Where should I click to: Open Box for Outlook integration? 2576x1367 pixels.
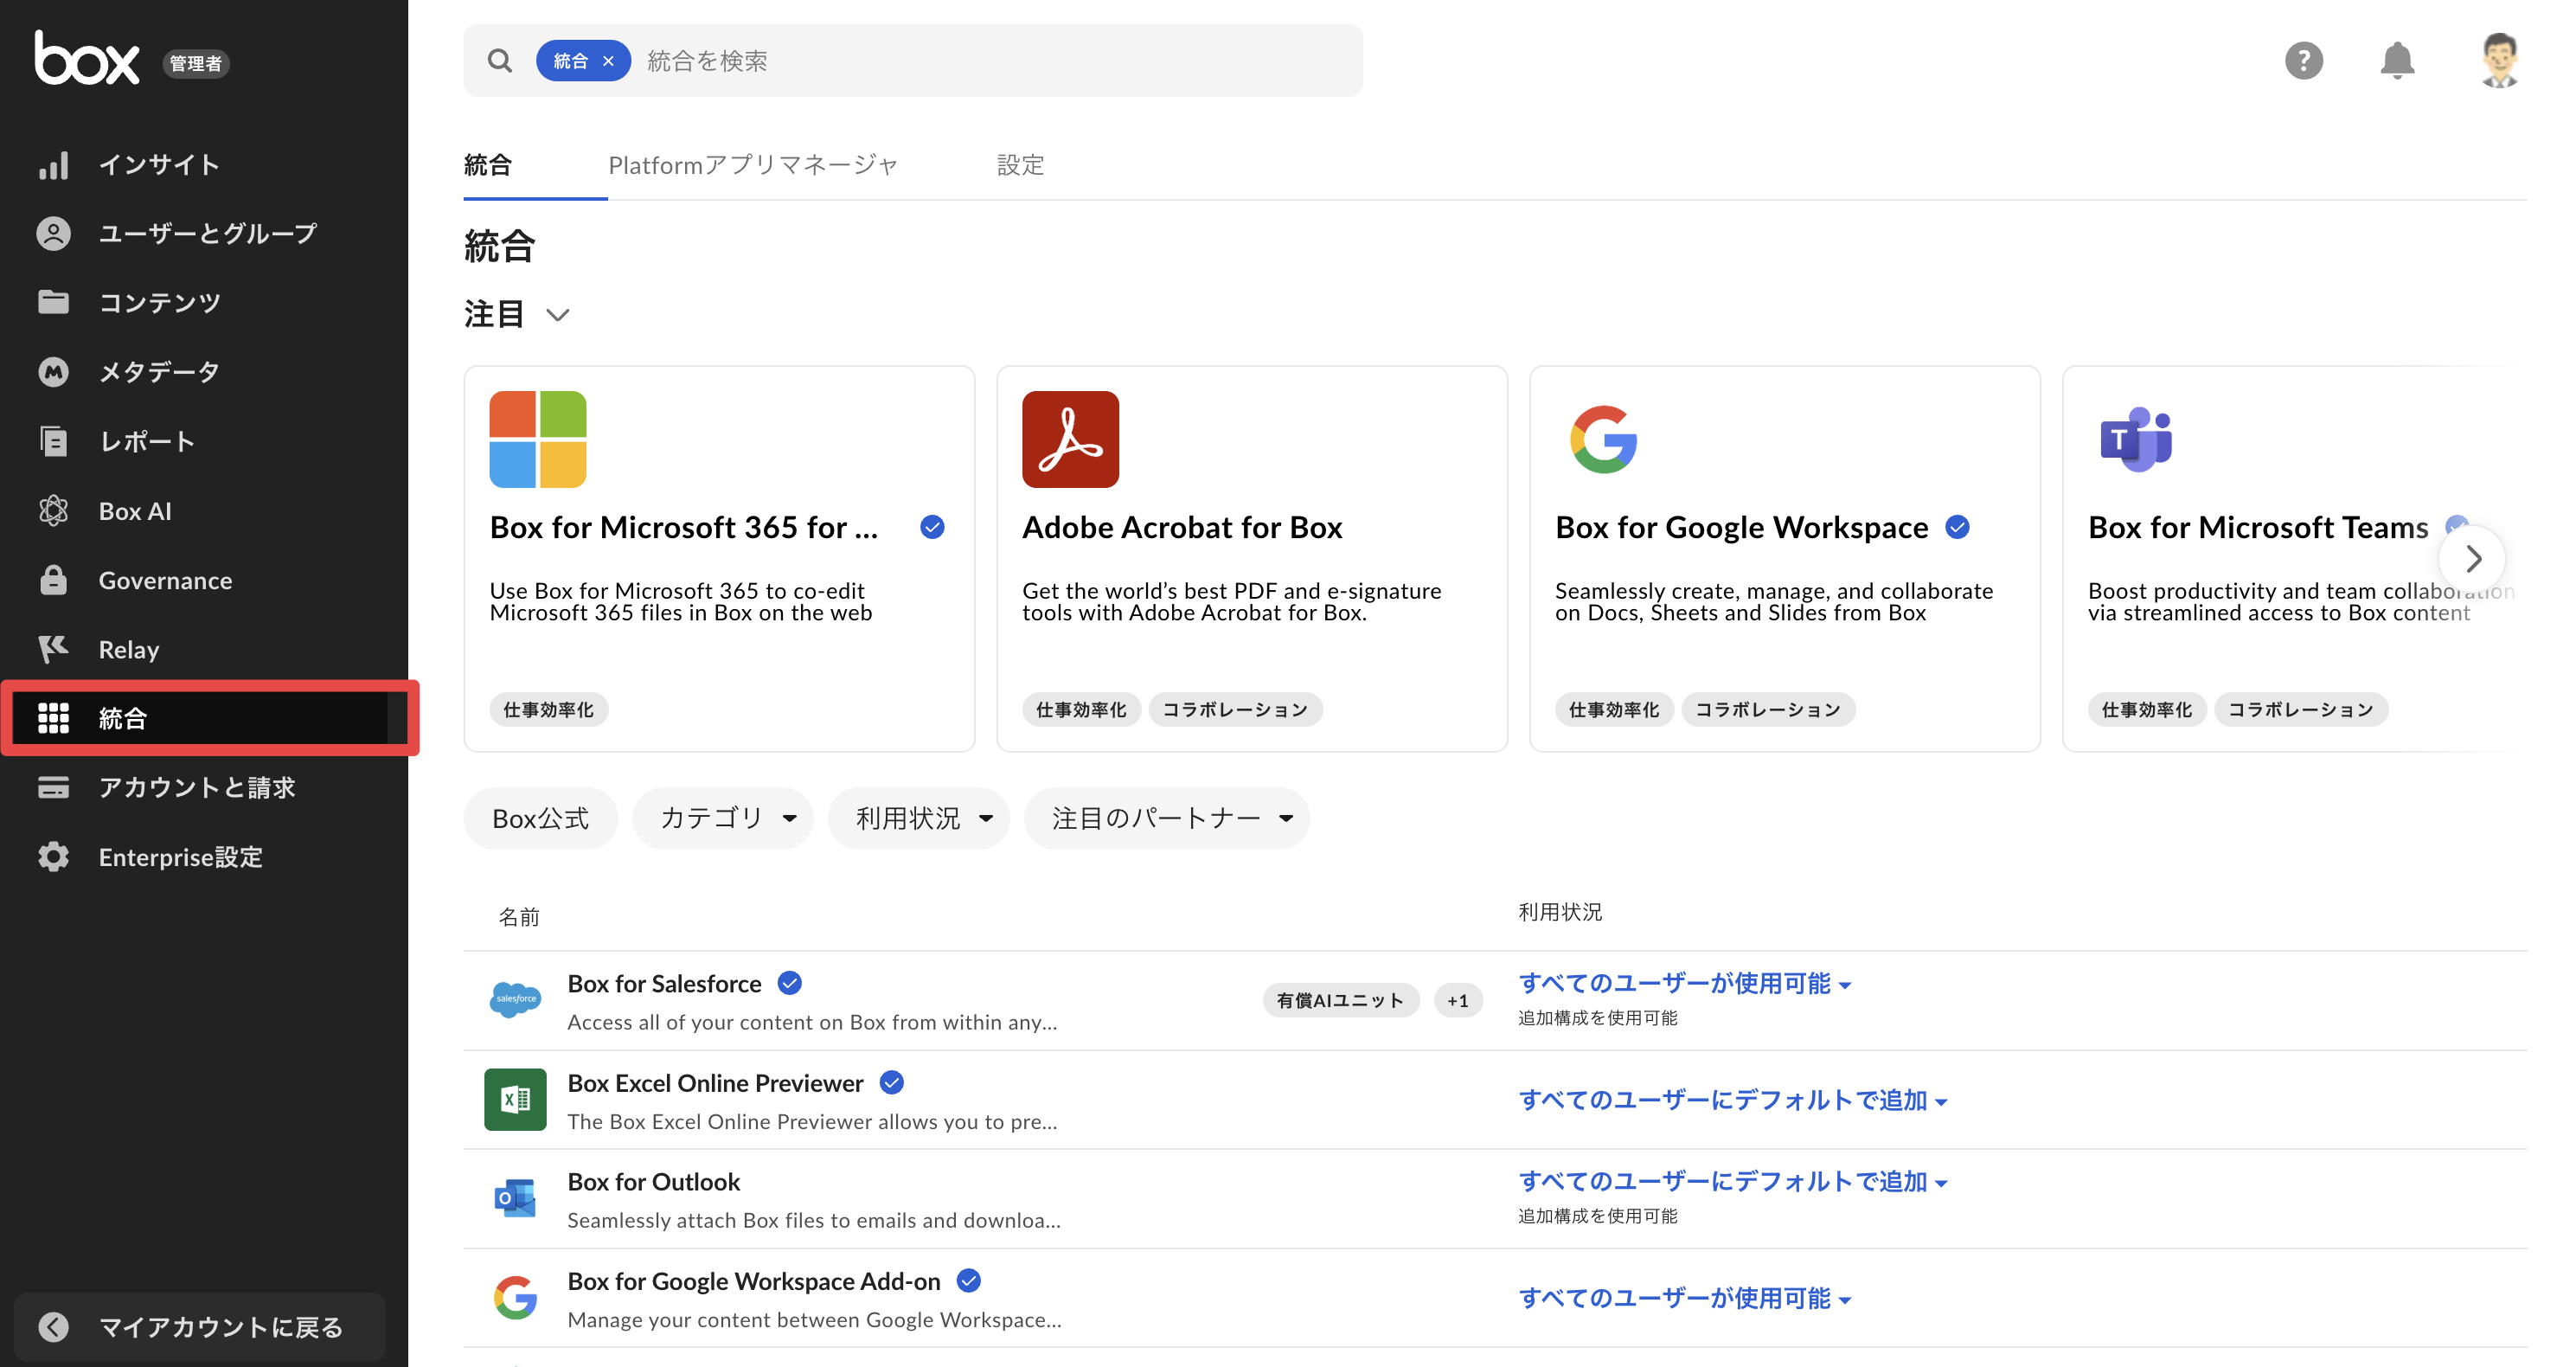654,1182
